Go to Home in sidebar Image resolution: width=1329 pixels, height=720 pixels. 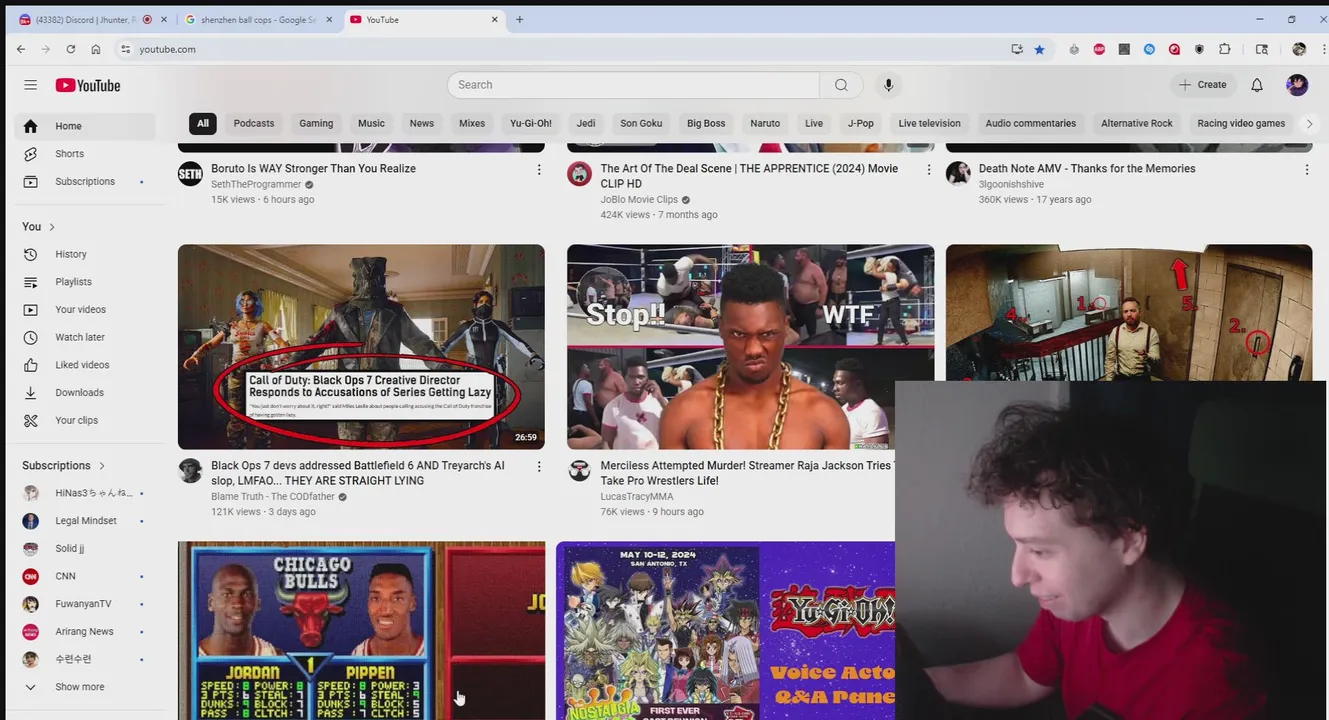tap(85, 126)
